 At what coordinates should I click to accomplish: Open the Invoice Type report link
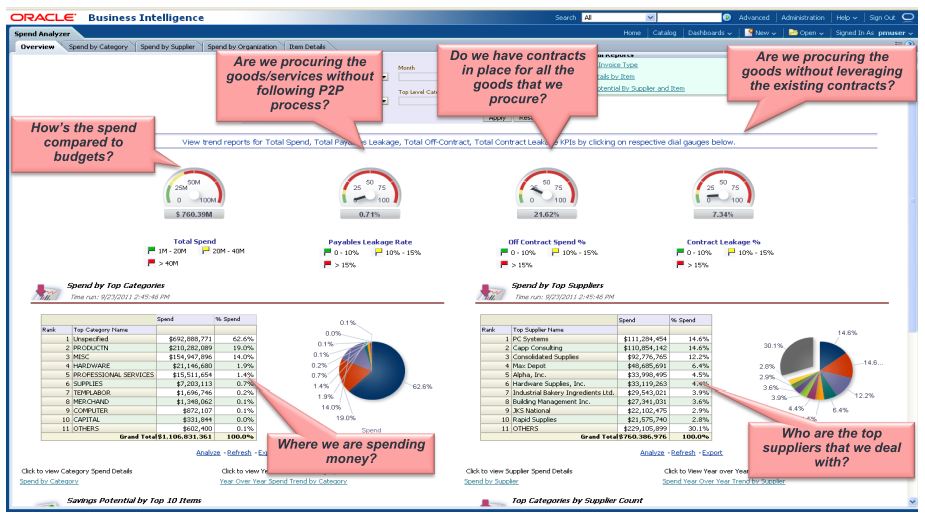[618, 65]
